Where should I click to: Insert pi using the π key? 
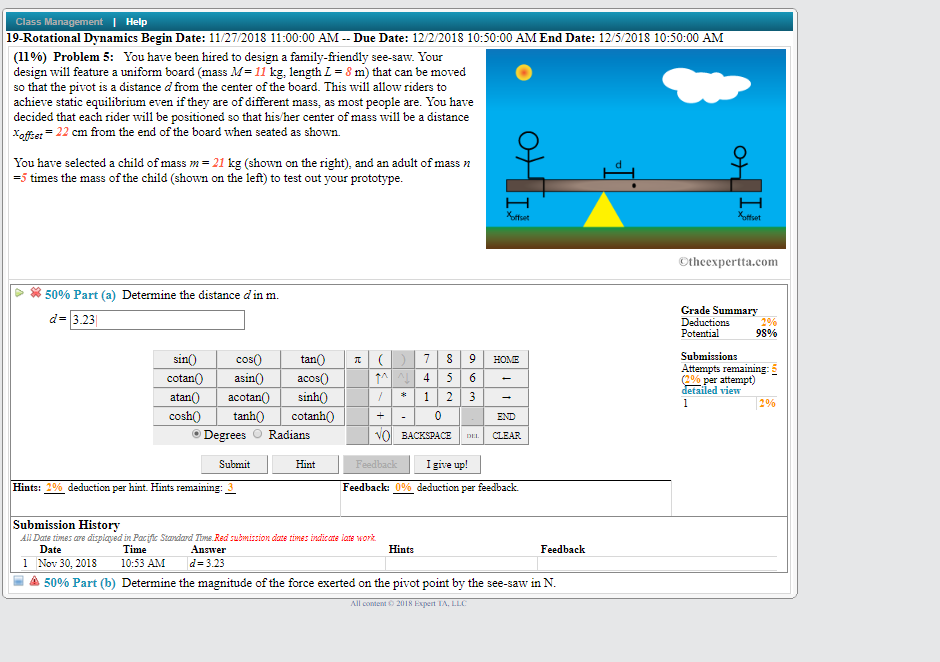click(x=356, y=359)
